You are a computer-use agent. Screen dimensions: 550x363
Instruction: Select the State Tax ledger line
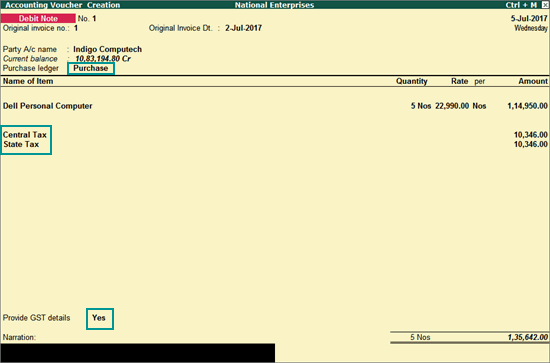point(21,144)
